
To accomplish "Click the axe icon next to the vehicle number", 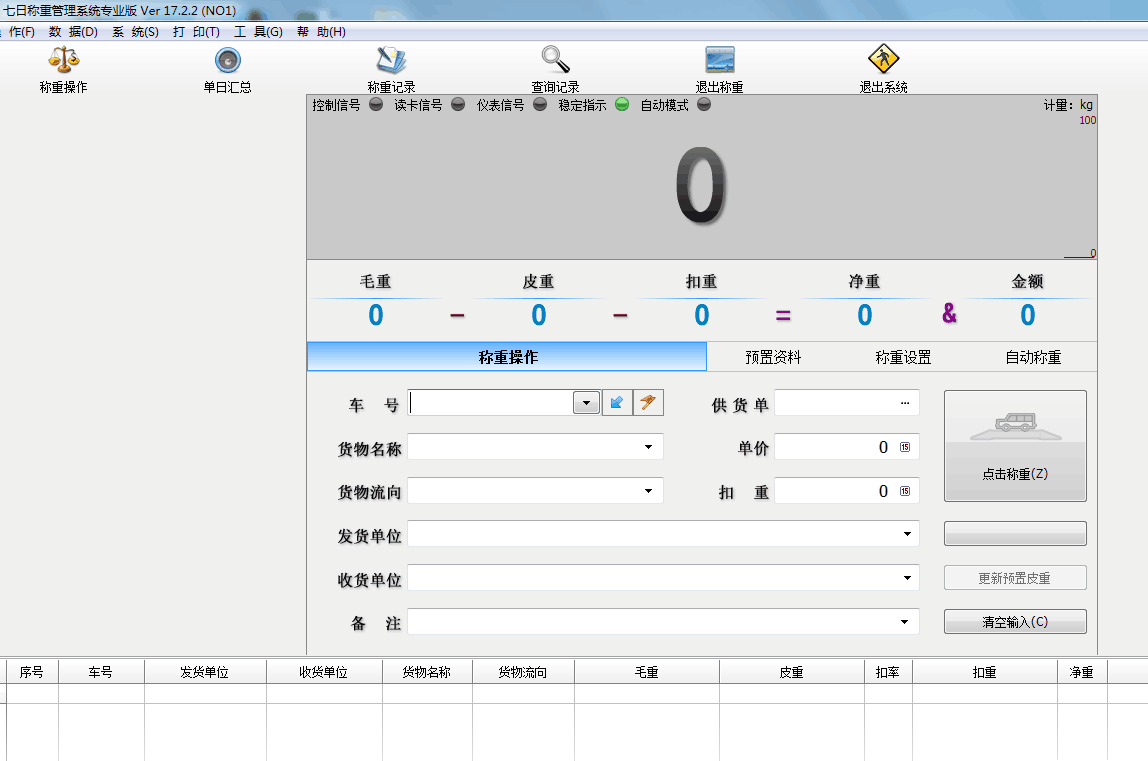I will (x=646, y=402).
